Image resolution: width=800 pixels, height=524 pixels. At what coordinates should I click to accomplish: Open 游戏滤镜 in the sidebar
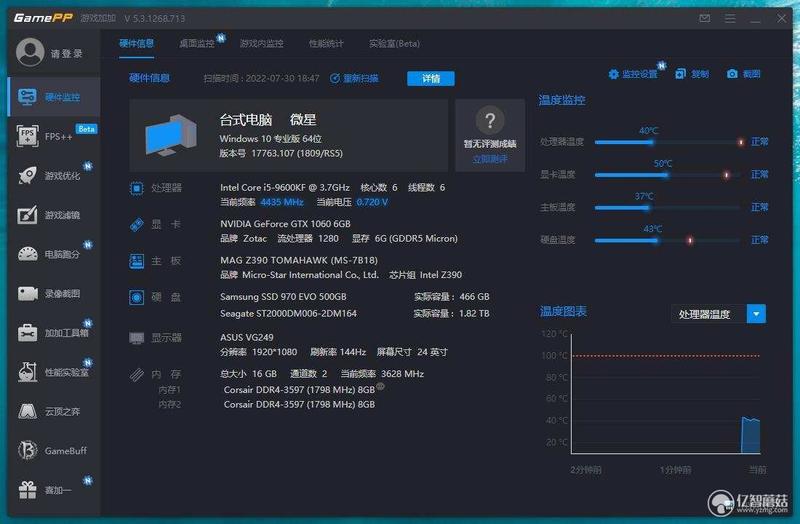click(54, 215)
